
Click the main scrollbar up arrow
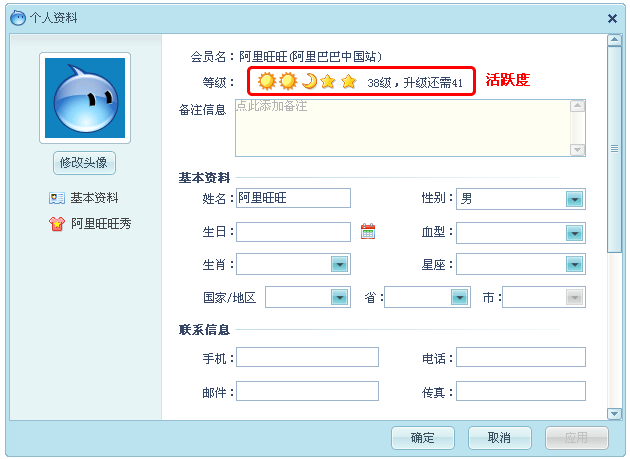(614, 40)
